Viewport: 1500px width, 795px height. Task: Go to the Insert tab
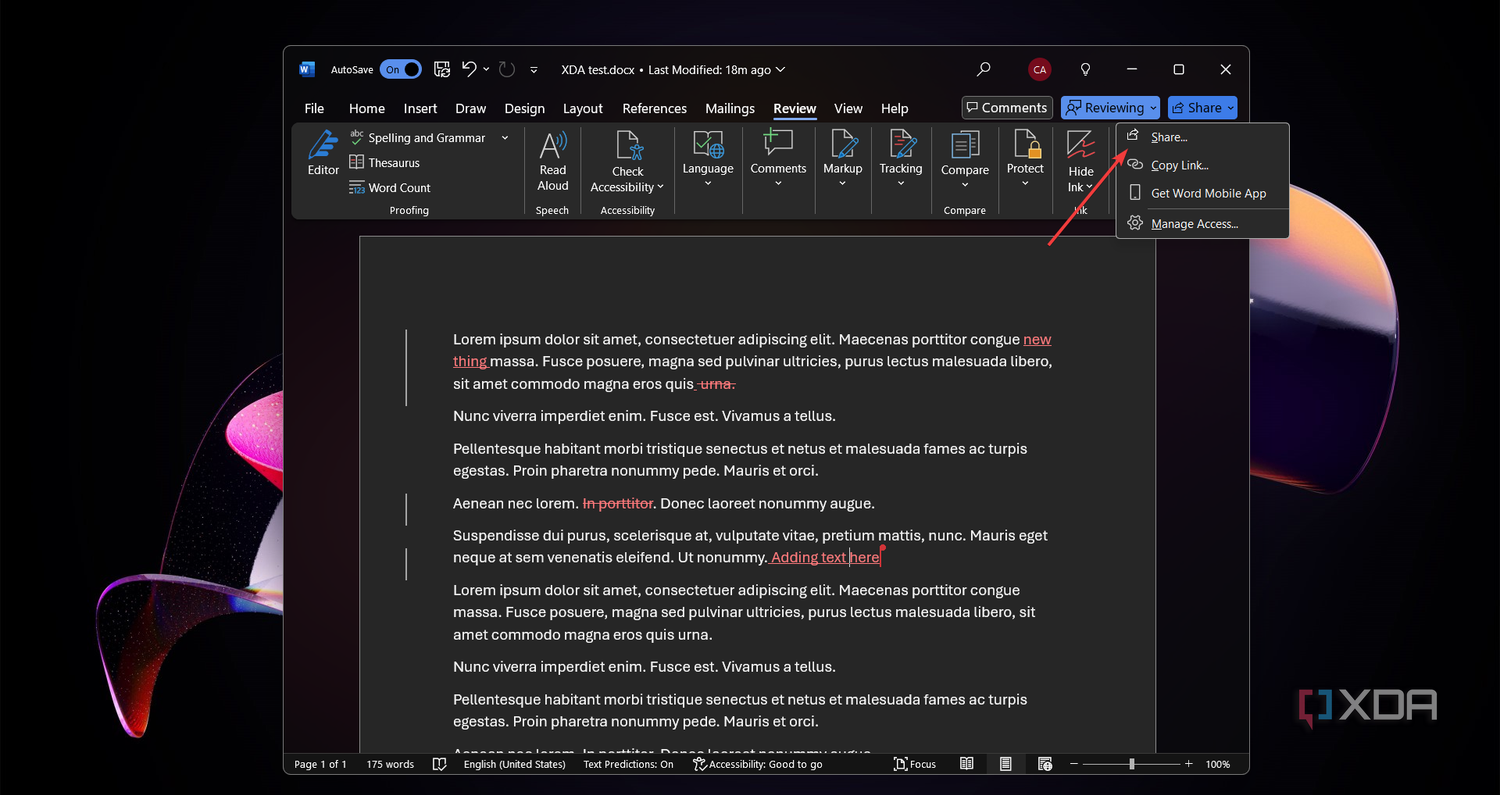[420, 108]
